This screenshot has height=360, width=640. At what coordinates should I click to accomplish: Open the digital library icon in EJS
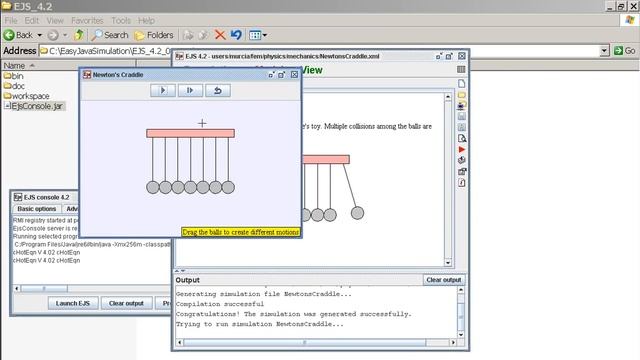point(462,106)
